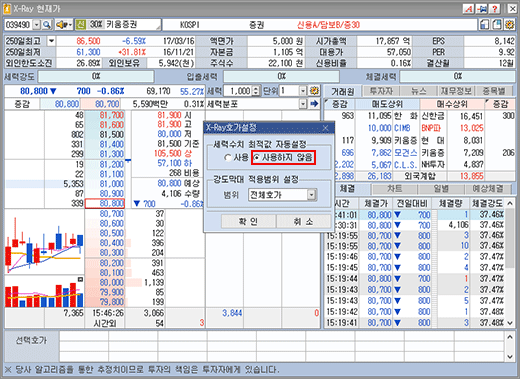520x379 pixels.
Task: Click the speaker alert icon
Action: click(x=61, y=24)
